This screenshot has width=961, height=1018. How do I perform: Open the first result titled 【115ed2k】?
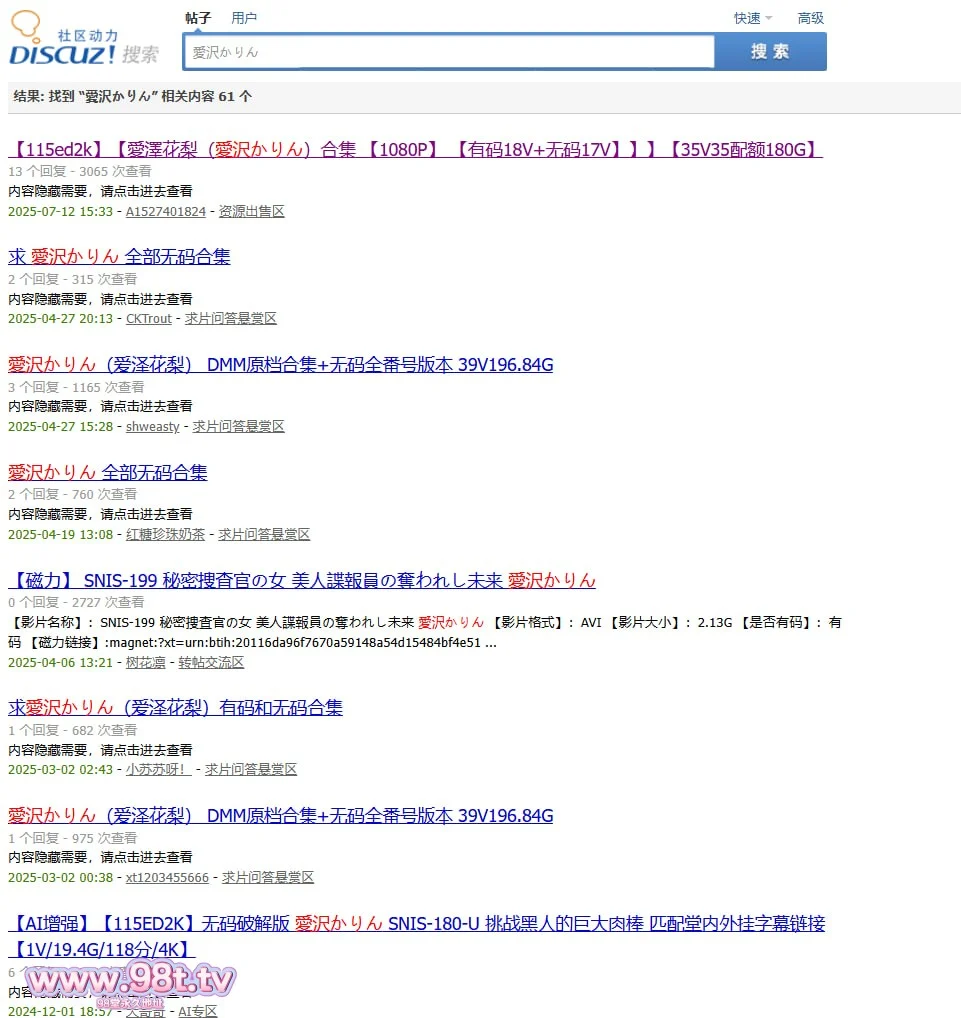(x=415, y=150)
